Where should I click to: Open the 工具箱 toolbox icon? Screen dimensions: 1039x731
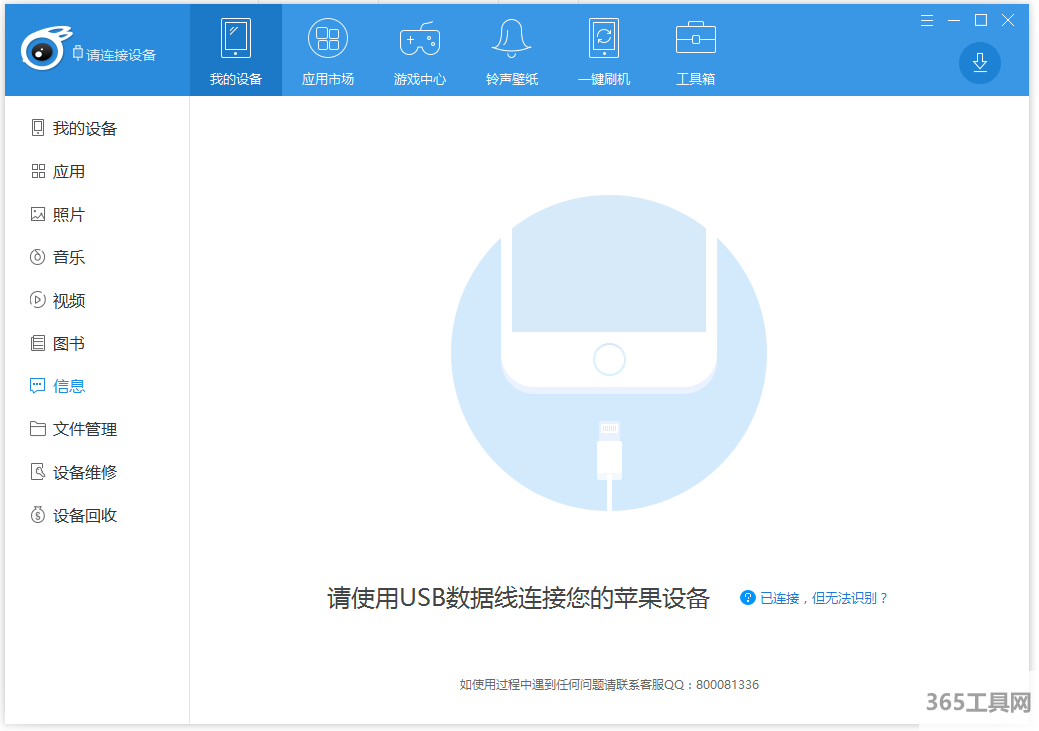pos(695,40)
